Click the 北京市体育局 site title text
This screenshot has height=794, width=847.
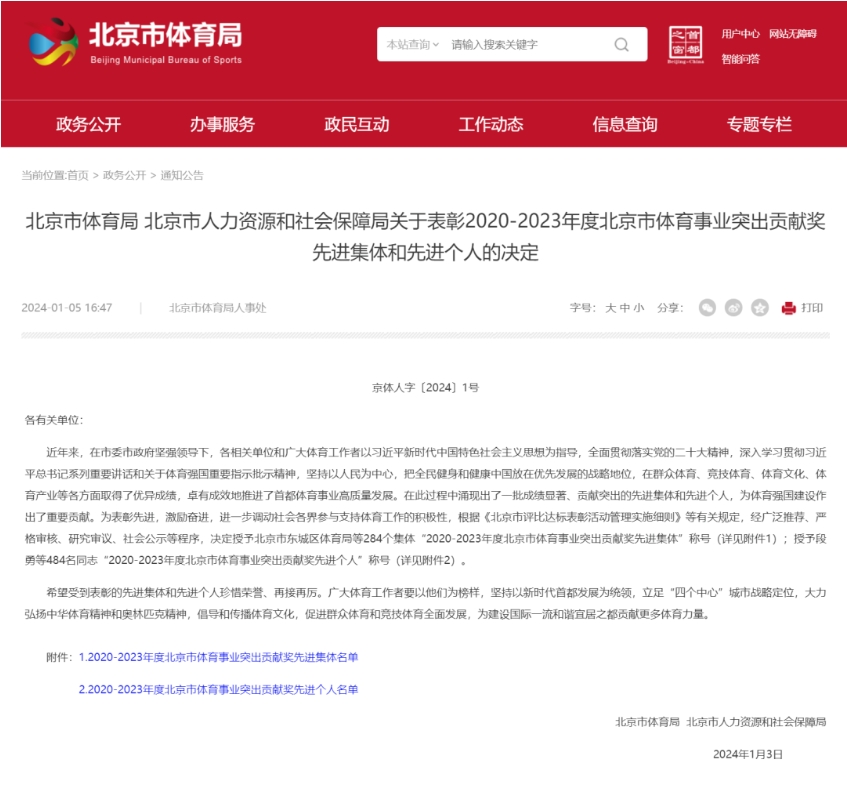pyautogui.click(x=165, y=35)
